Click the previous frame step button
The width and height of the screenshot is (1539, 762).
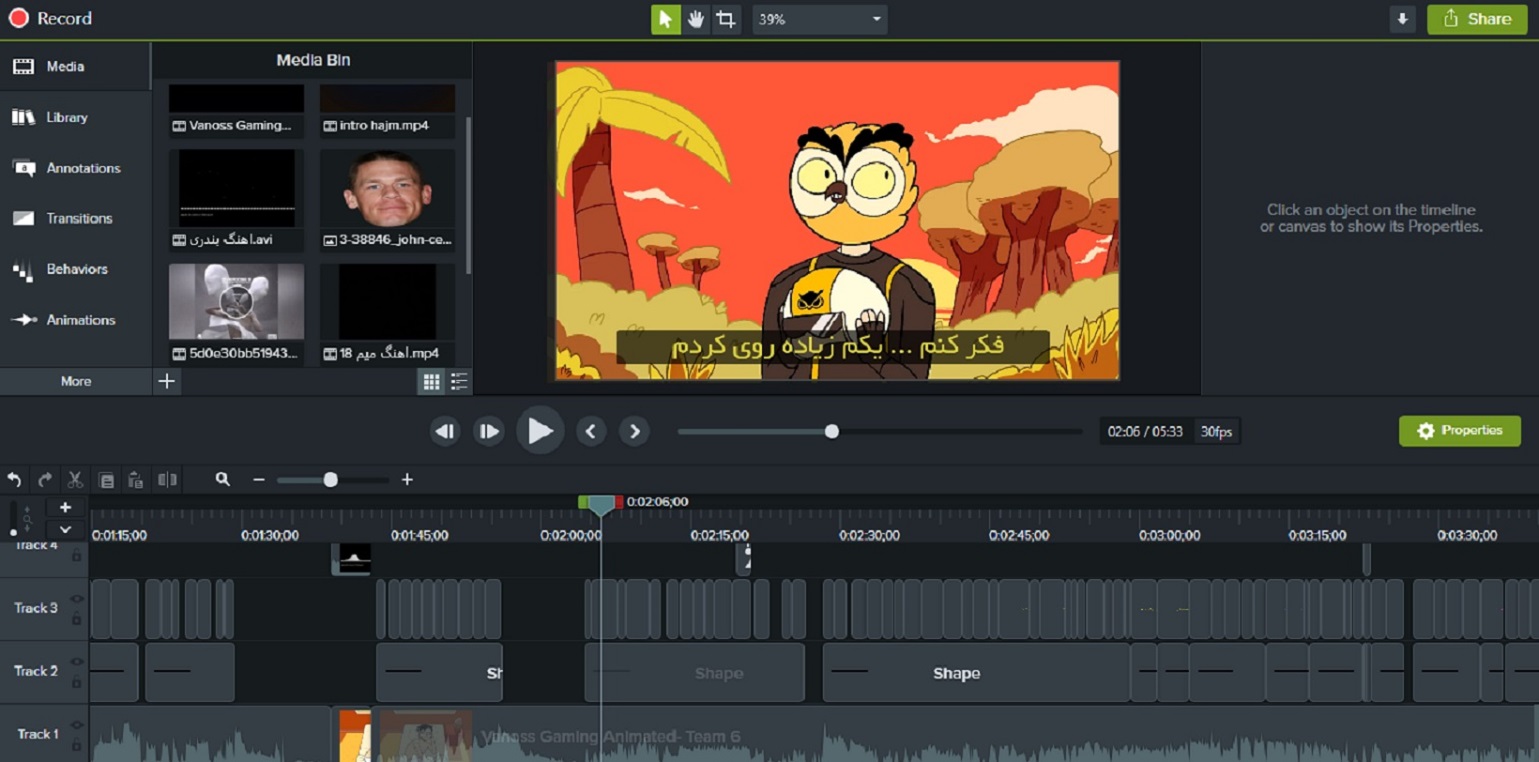(x=445, y=431)
